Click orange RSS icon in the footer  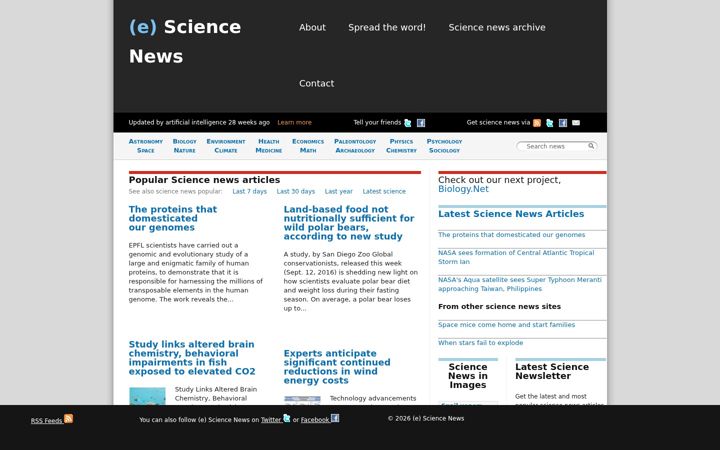(x=68, y=418)
